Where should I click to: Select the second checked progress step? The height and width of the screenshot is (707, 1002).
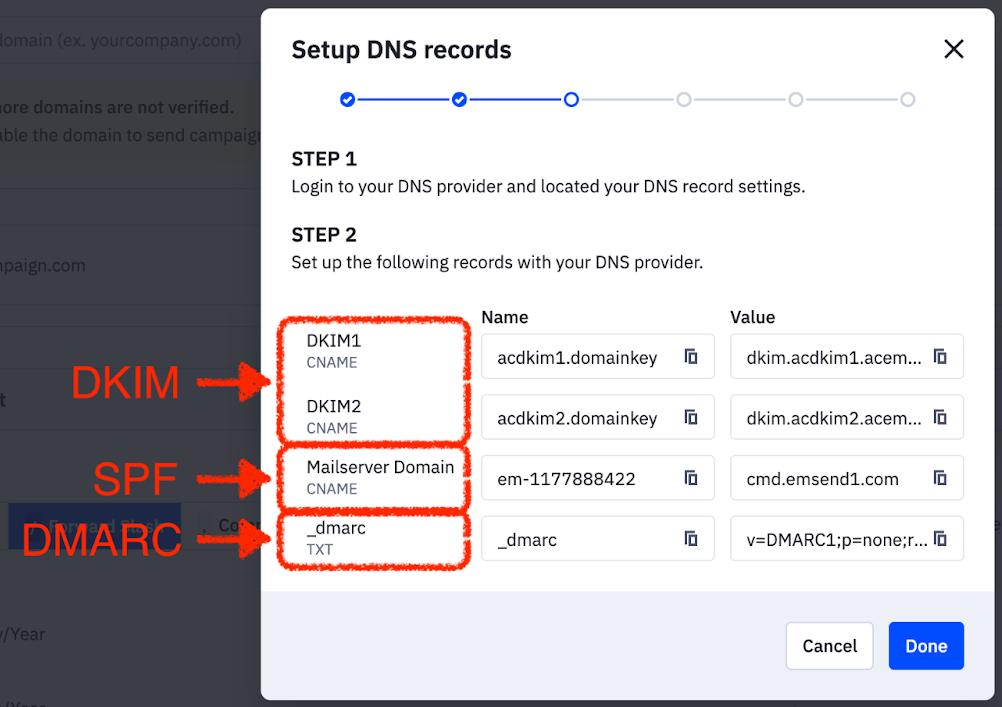pos(459,100)
